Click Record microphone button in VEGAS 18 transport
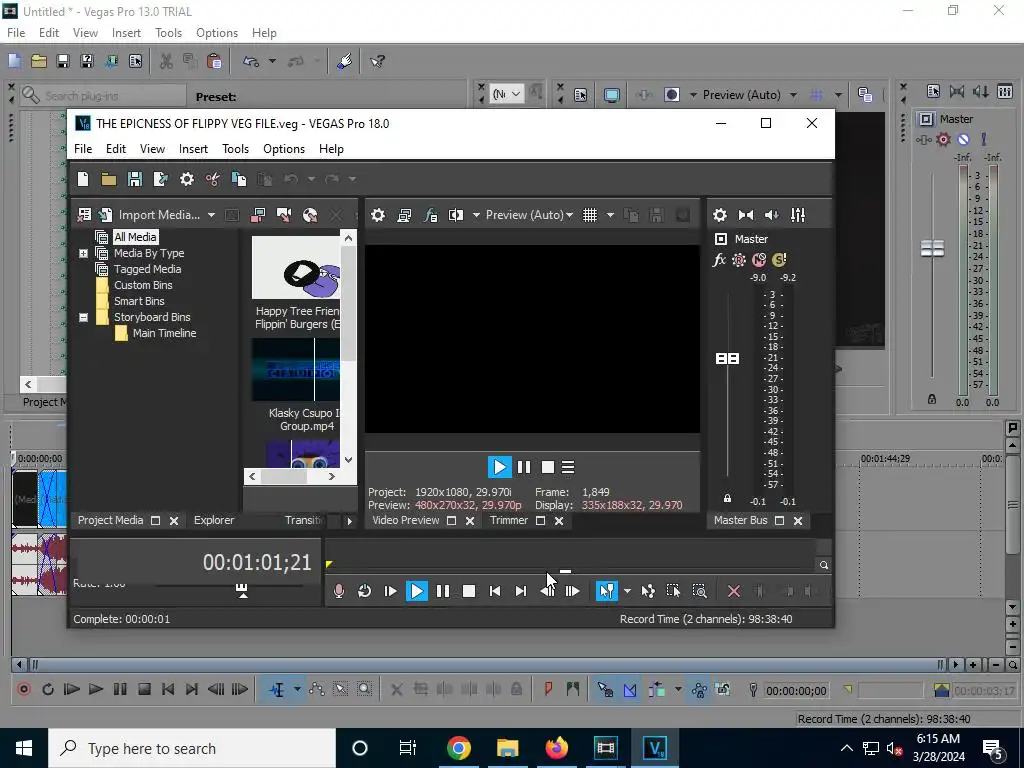 point(338,591)
